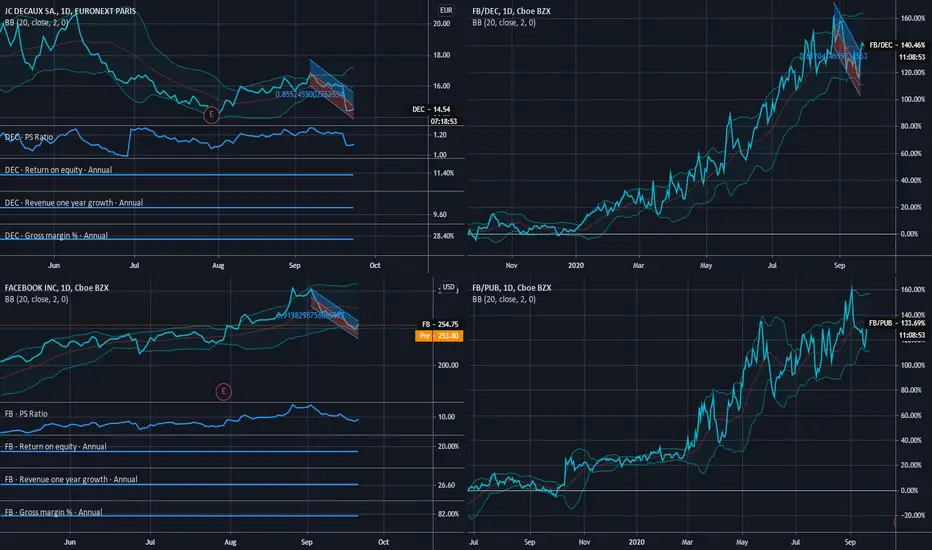Image resolution: width=932 pixels, height=550 pixels.
Task: Click the 11:08:53 countdown on FB/DEC chart
Action: 912,57
